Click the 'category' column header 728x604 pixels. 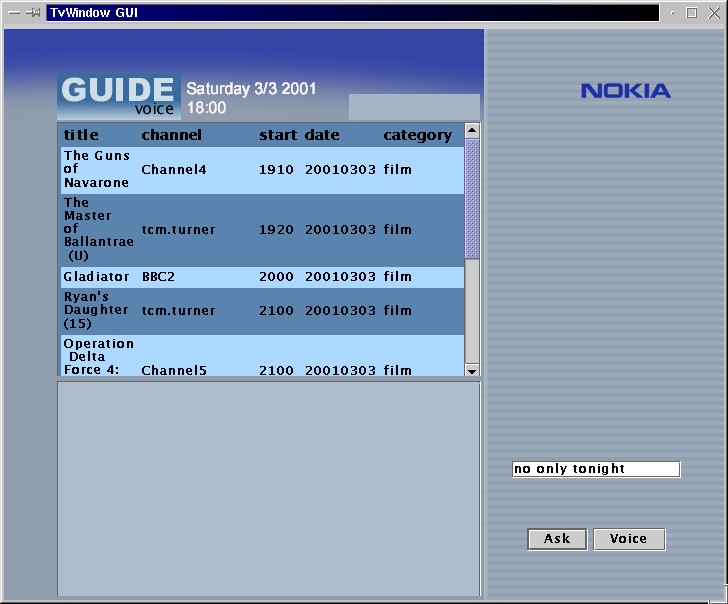click(x=417, y=136)
